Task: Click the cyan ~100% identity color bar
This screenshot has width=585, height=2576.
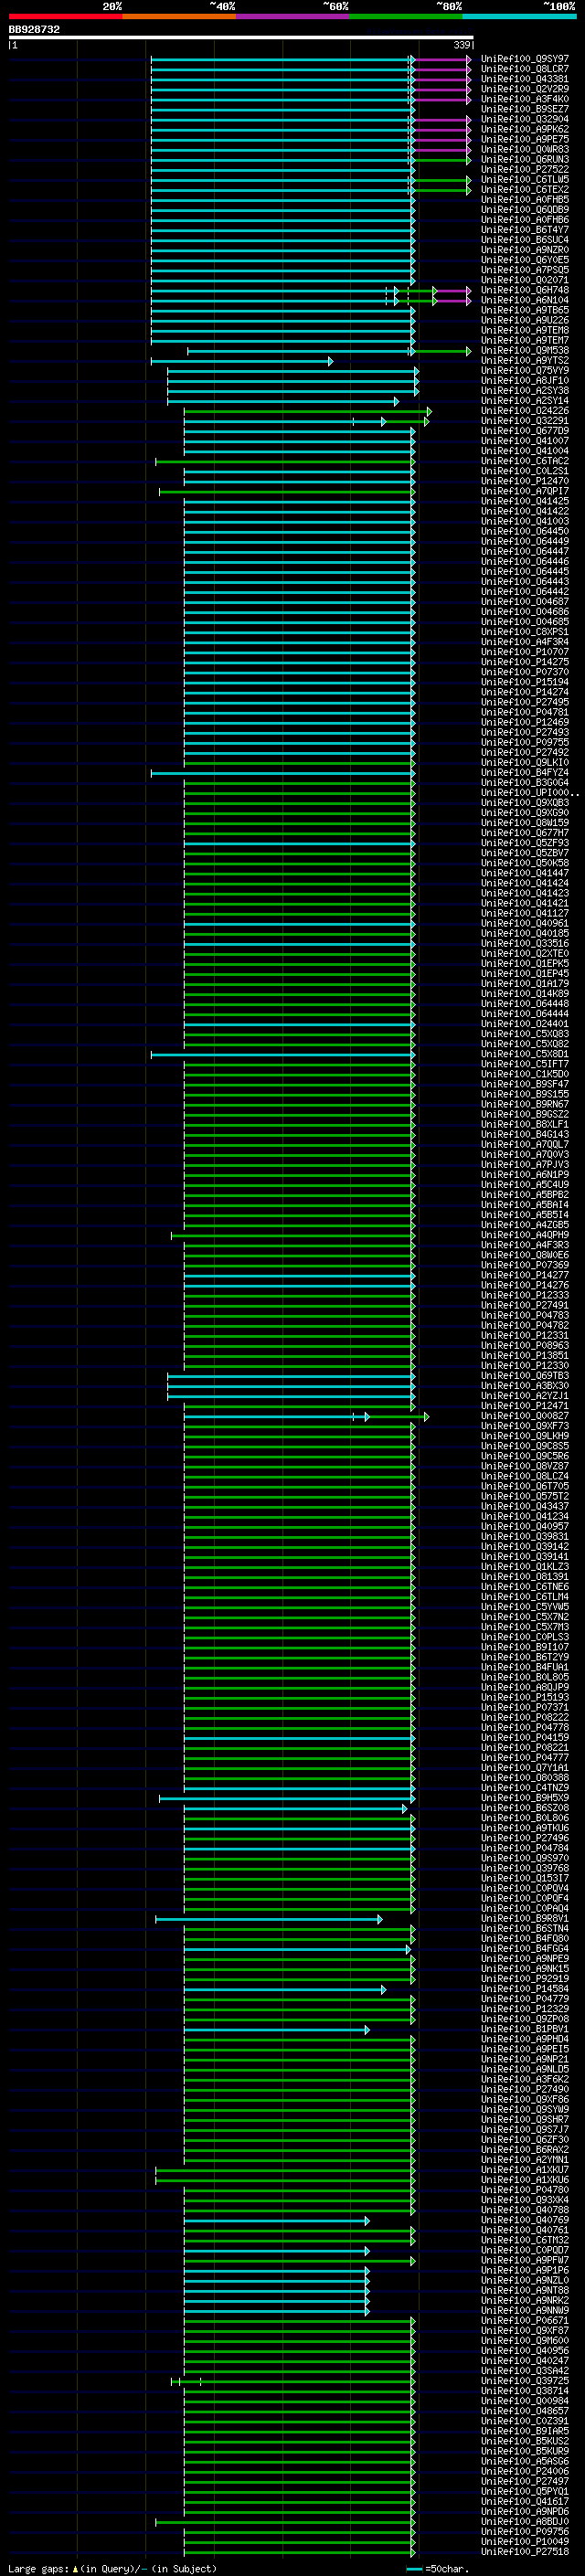Action: point(519,17)
